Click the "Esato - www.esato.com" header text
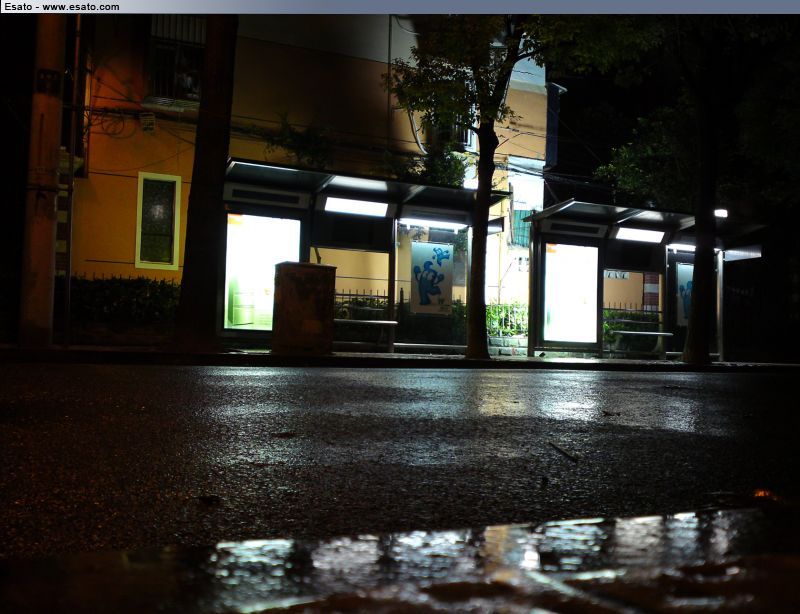This screenshot has height=614, width=800. click(62, 7)
